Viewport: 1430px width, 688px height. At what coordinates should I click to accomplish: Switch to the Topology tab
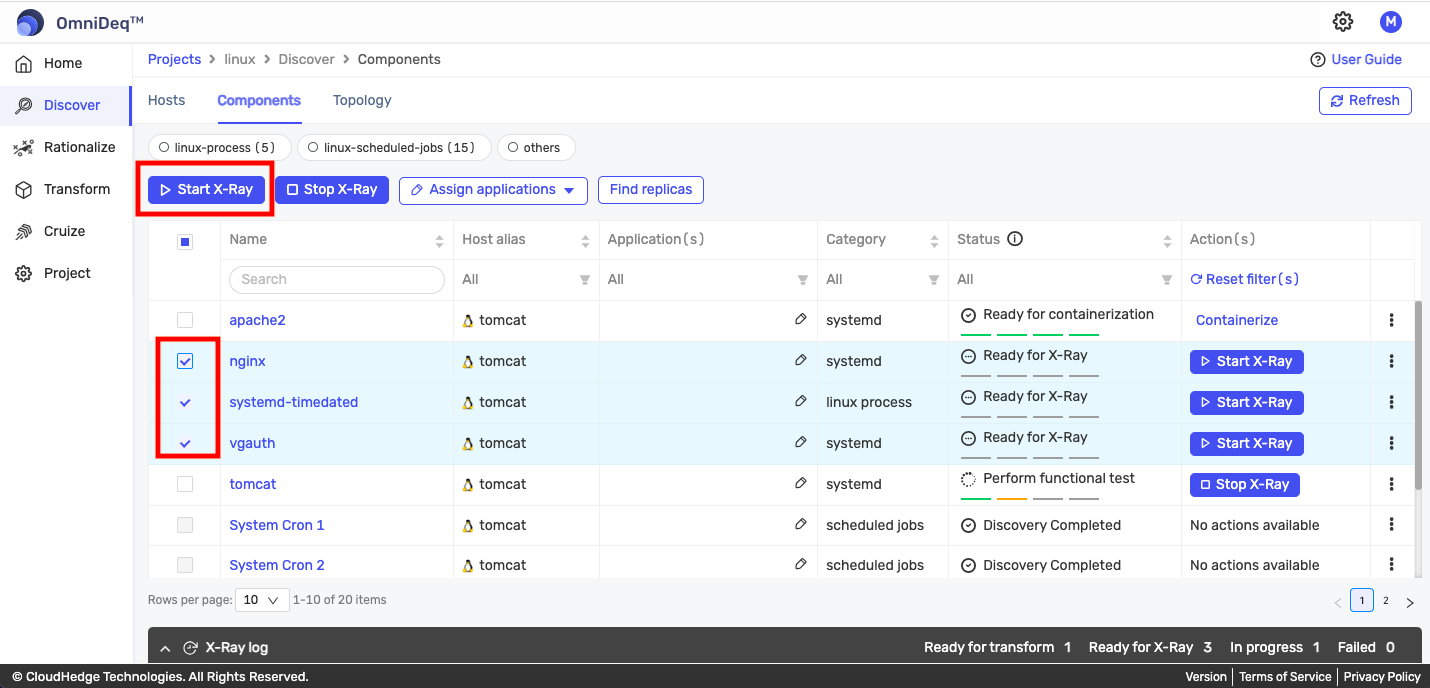tap(362, 100)
